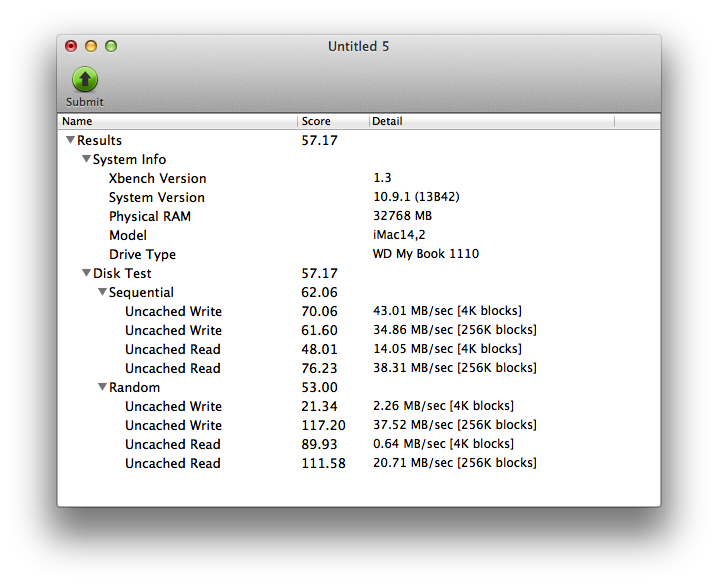
Task: Click the overall Results score 57.17
Action: coord(319,140)
